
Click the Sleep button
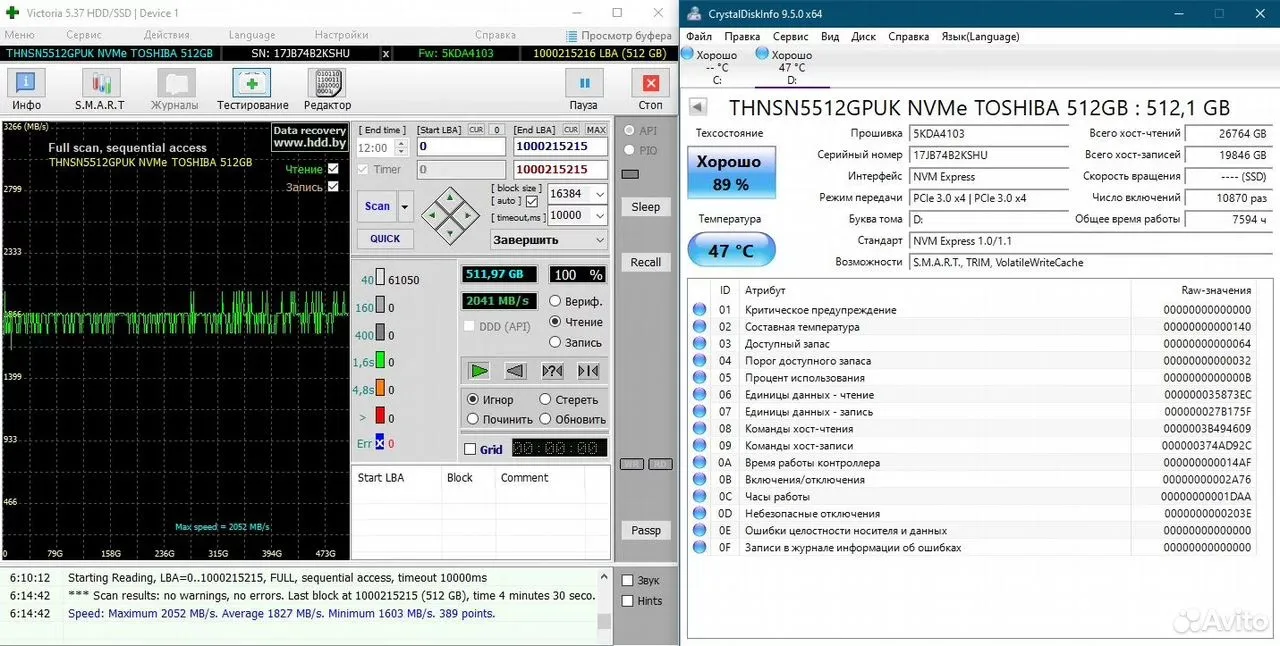pos(645,207)
